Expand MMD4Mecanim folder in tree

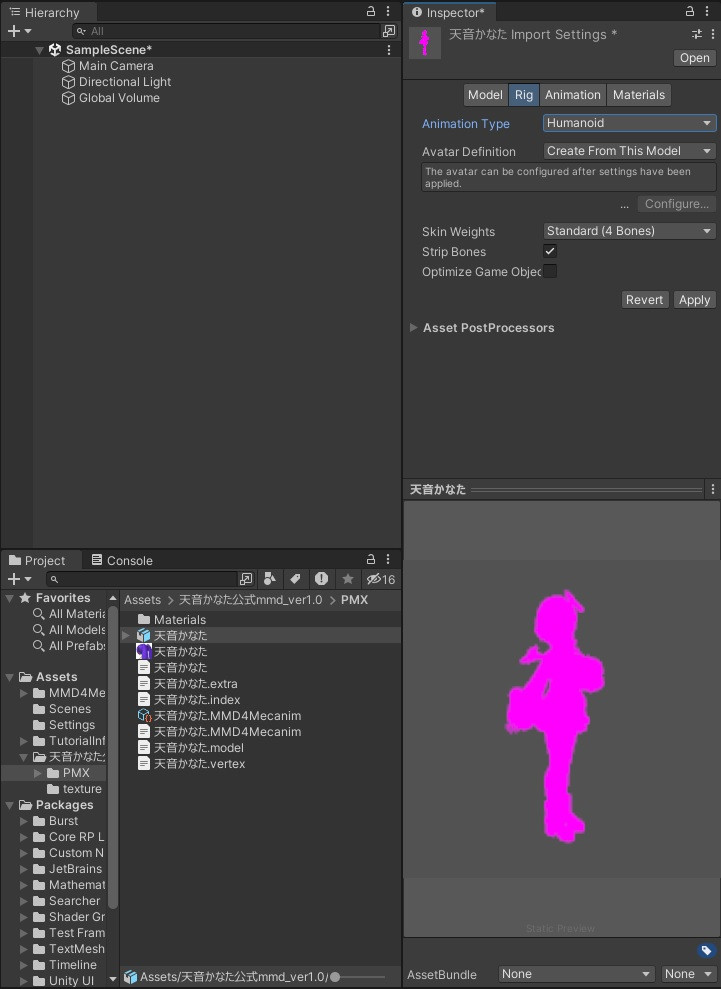pyautogui.click(x=23, y=693)
